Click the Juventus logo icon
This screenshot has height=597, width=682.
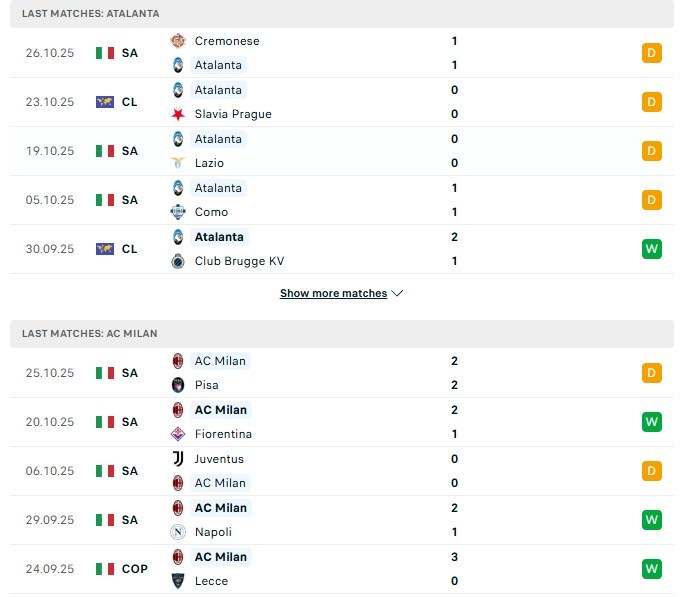(x=178, y=459)
